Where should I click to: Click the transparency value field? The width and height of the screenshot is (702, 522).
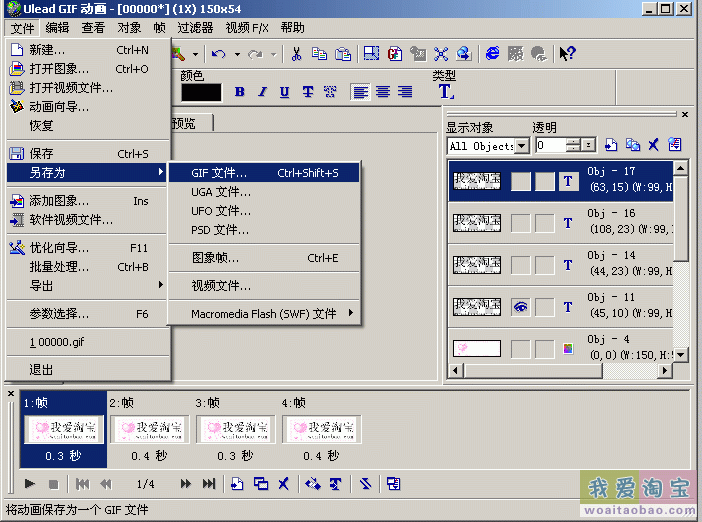point(551,145)
